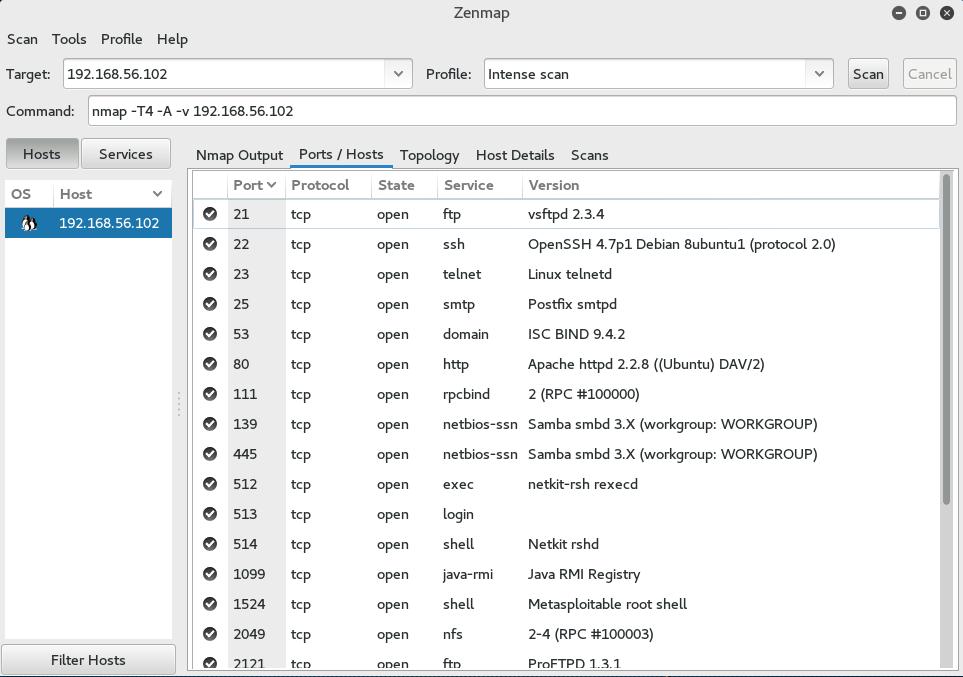Image resolution: width=963 pixels, height=677 pixels.
Task: Click the open-port check icon for port 513
Action: [210, 514]
